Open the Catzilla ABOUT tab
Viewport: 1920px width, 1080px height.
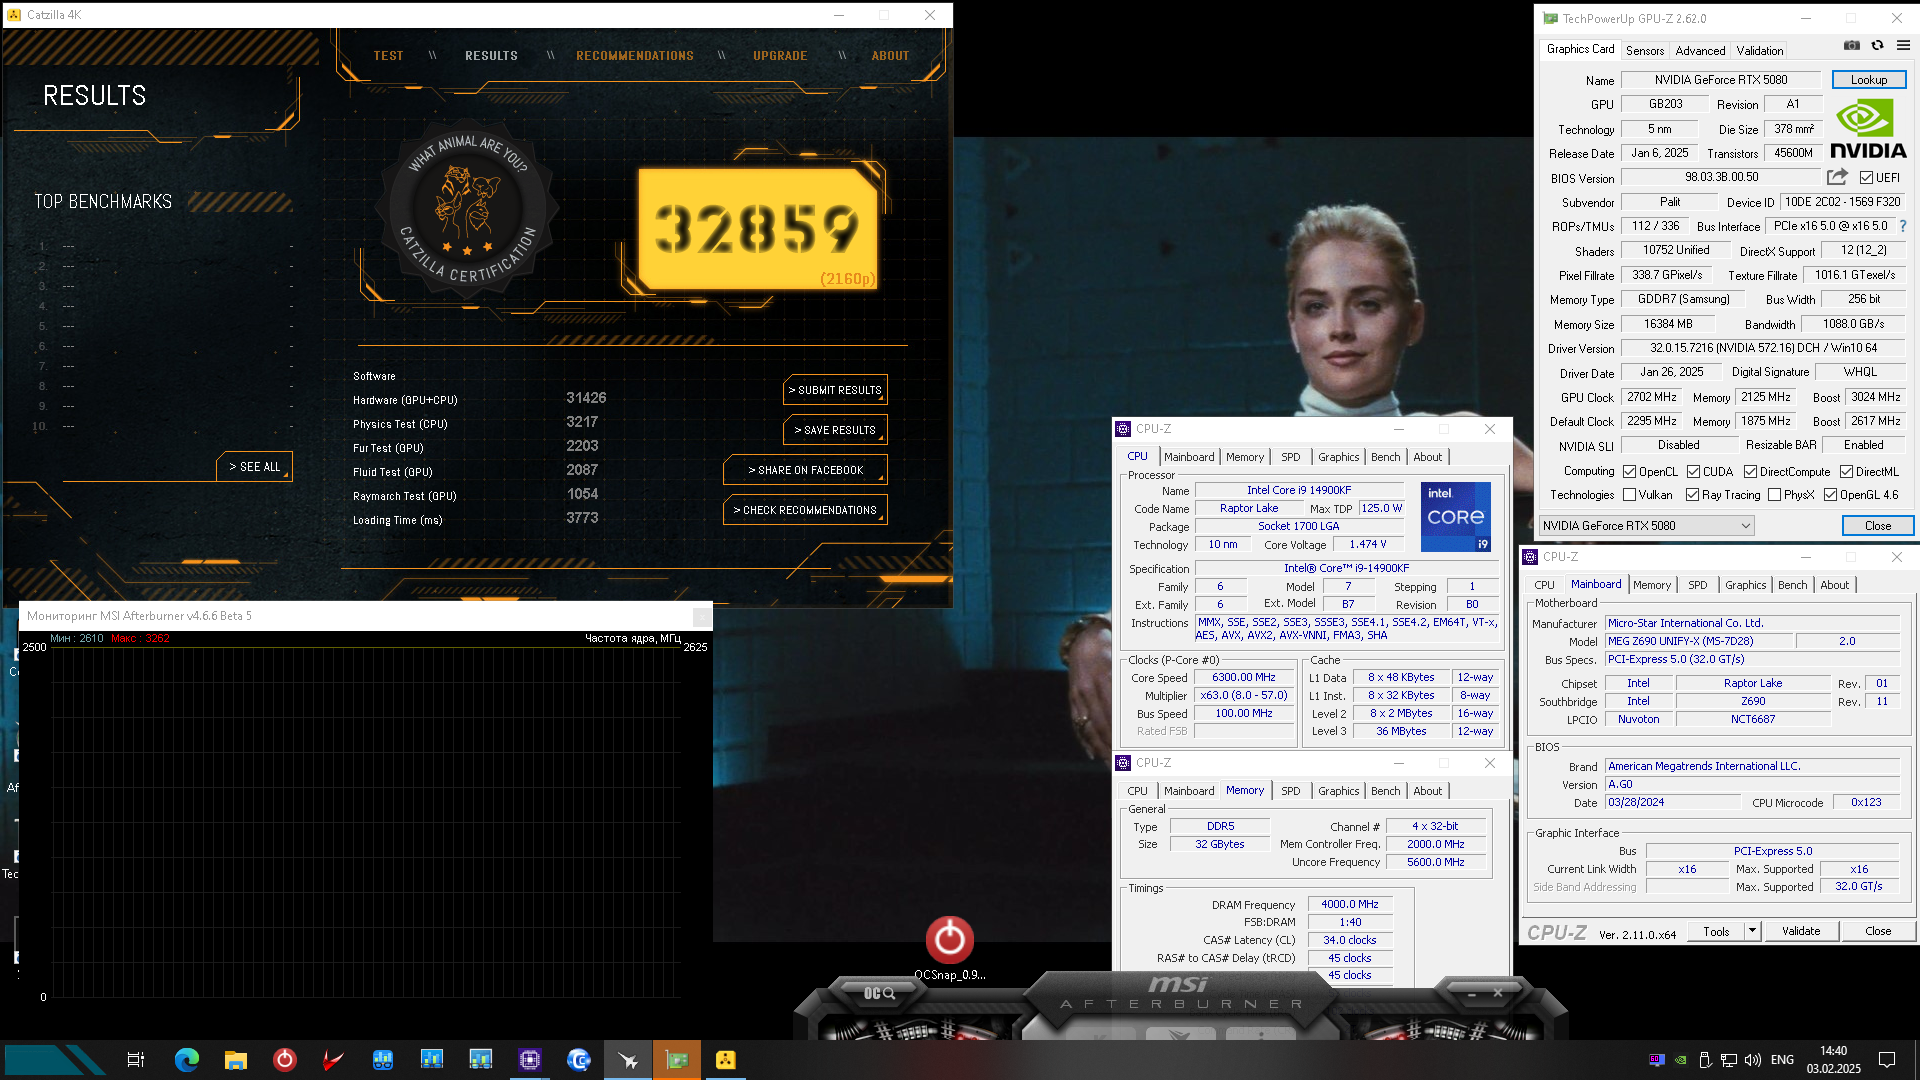[x=890, y=56]
